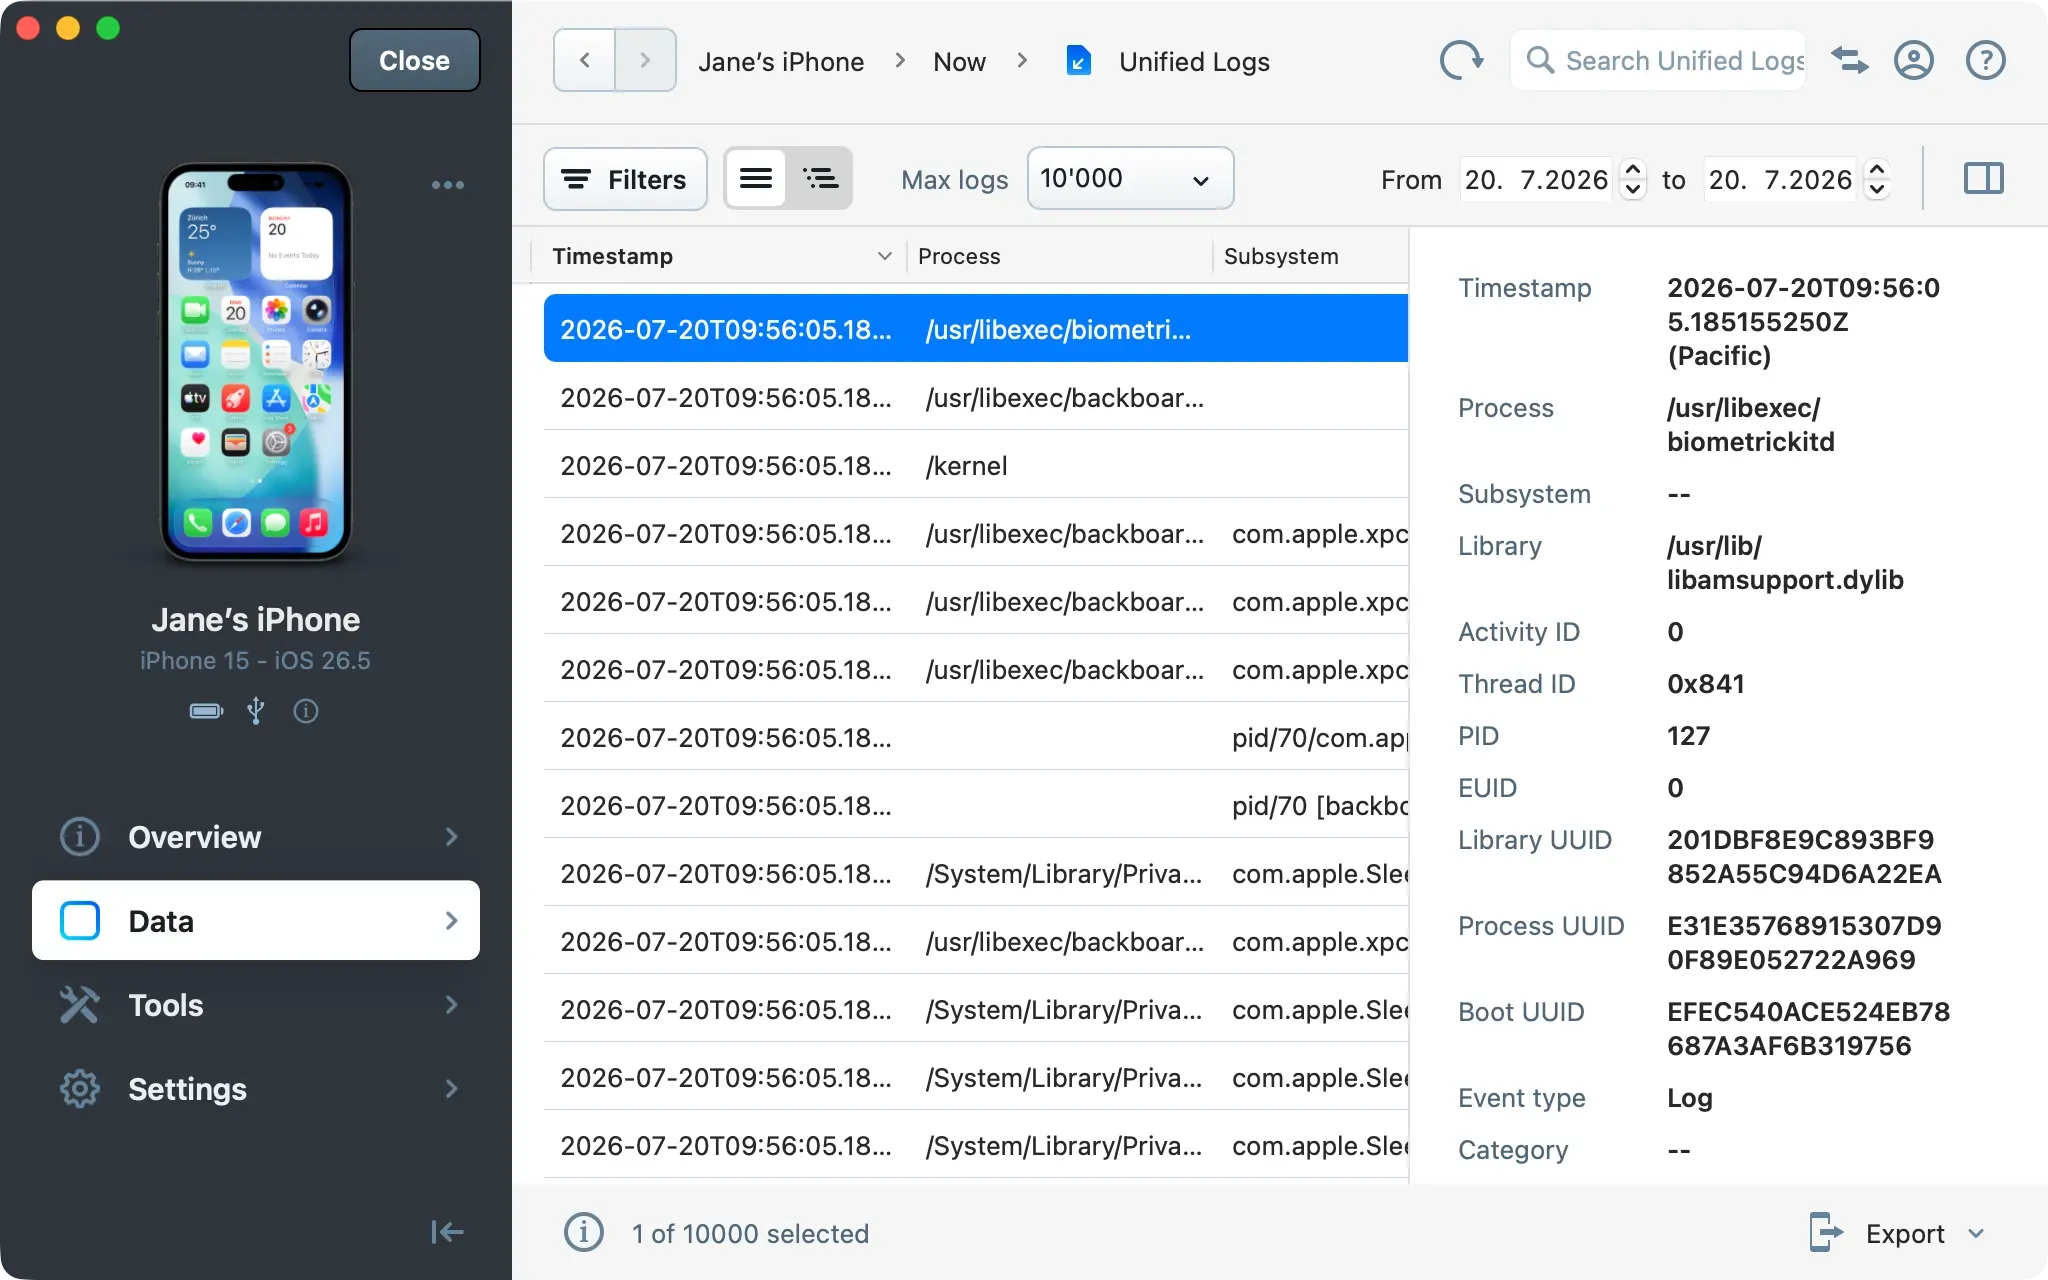The width and height of the screenshot is (2048, 1280).
Task: Select the pid/70 [backbo log row
Action: 976,805
